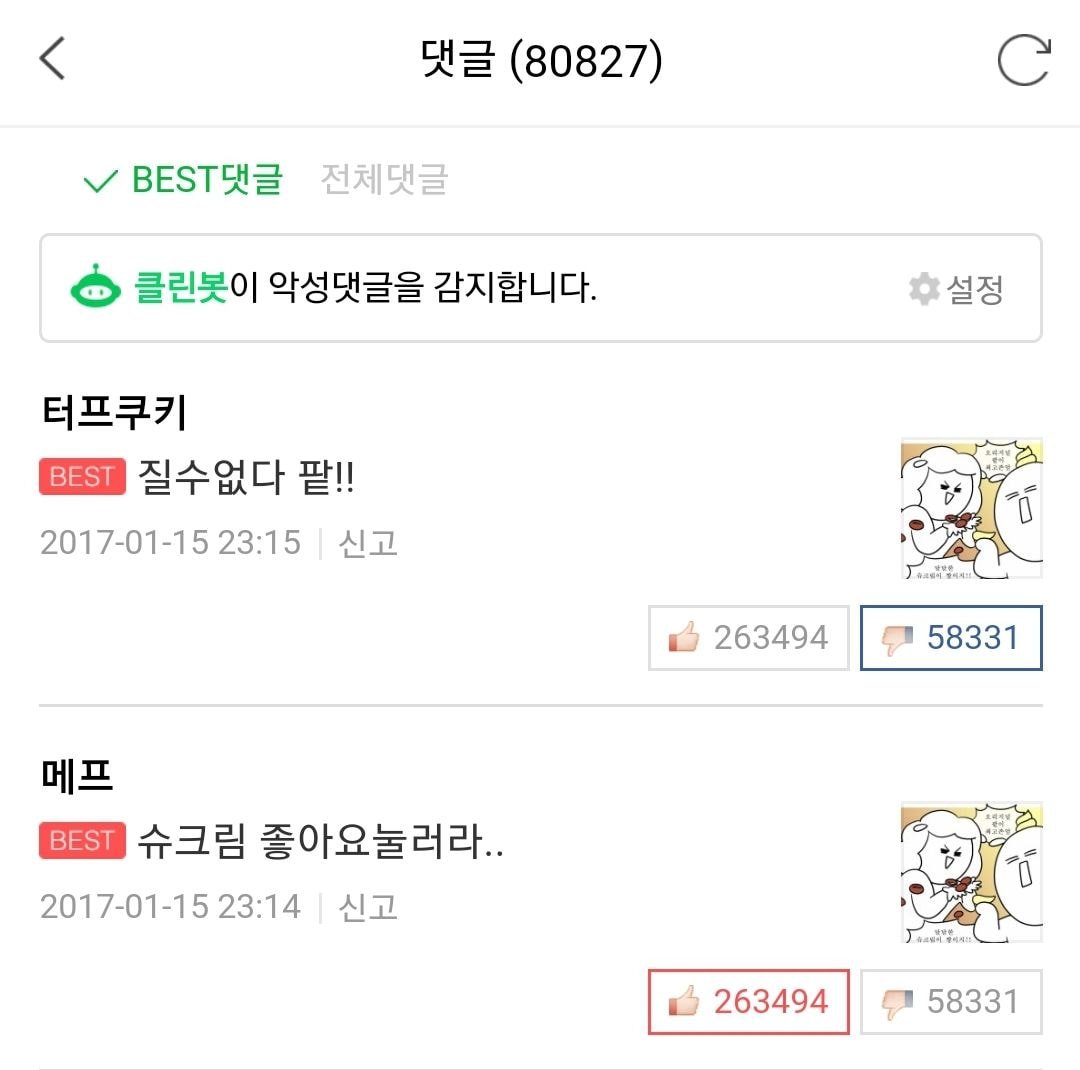Click the BEST badge on 질수없다 팥!! comment
This screenshot has height=1070, width=1080.
(x=82, y=478)
